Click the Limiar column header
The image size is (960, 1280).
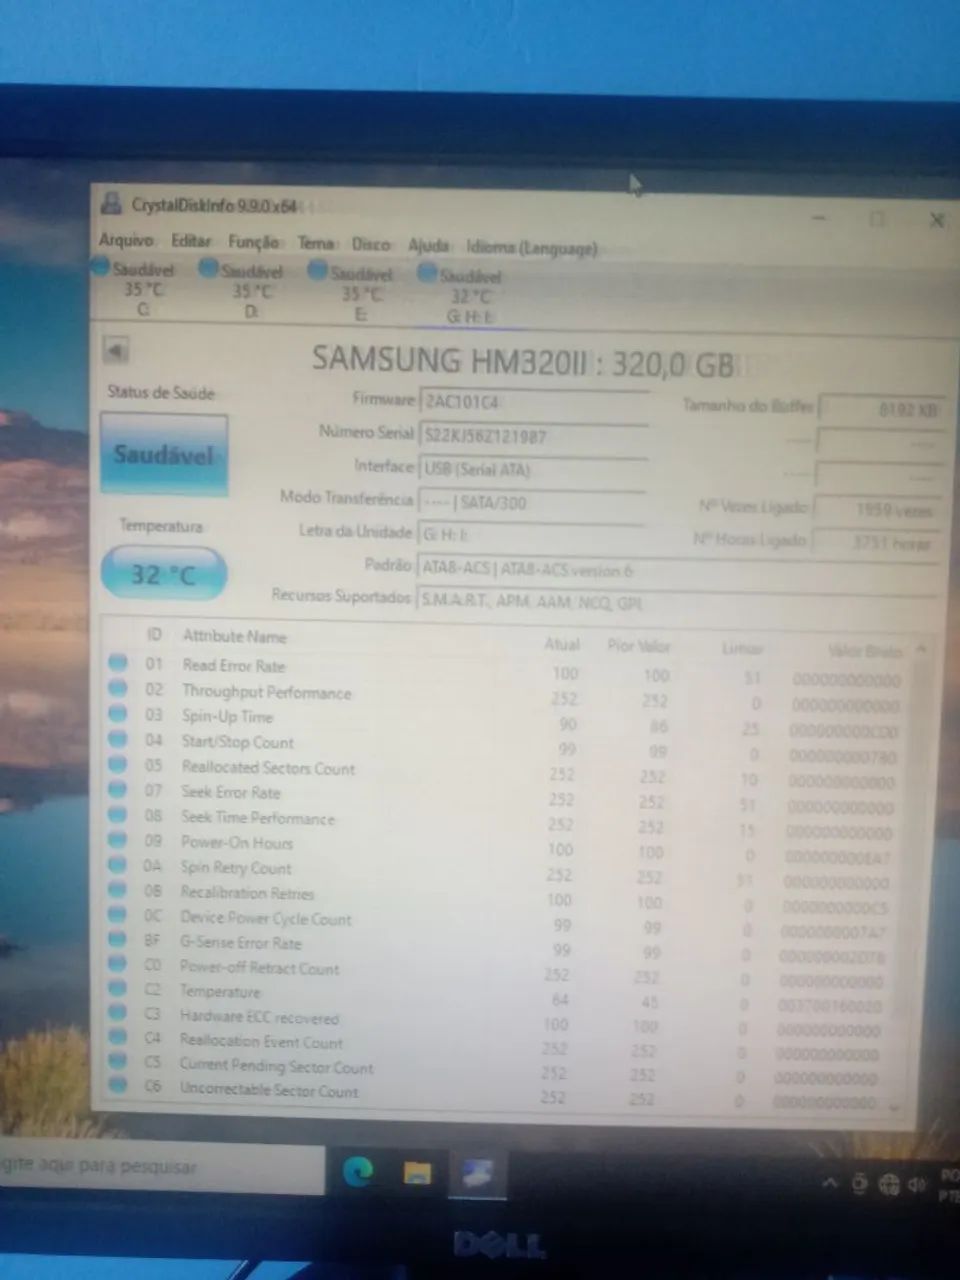pos(742,649)
